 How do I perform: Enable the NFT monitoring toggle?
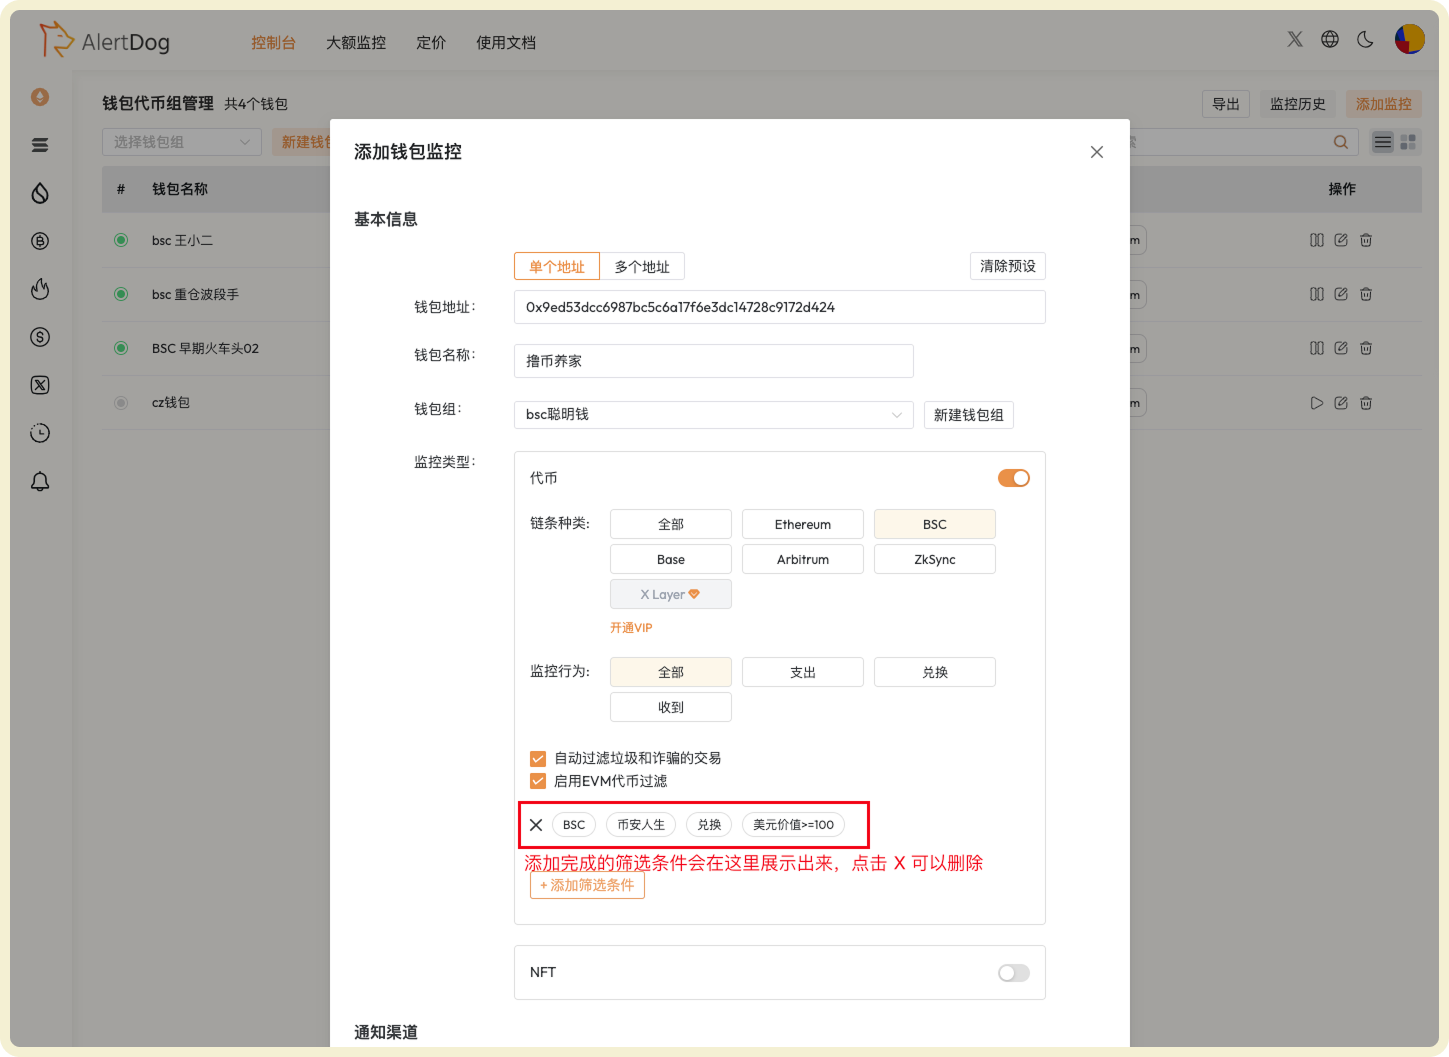pyautogui.click(x=1013, y=972)
